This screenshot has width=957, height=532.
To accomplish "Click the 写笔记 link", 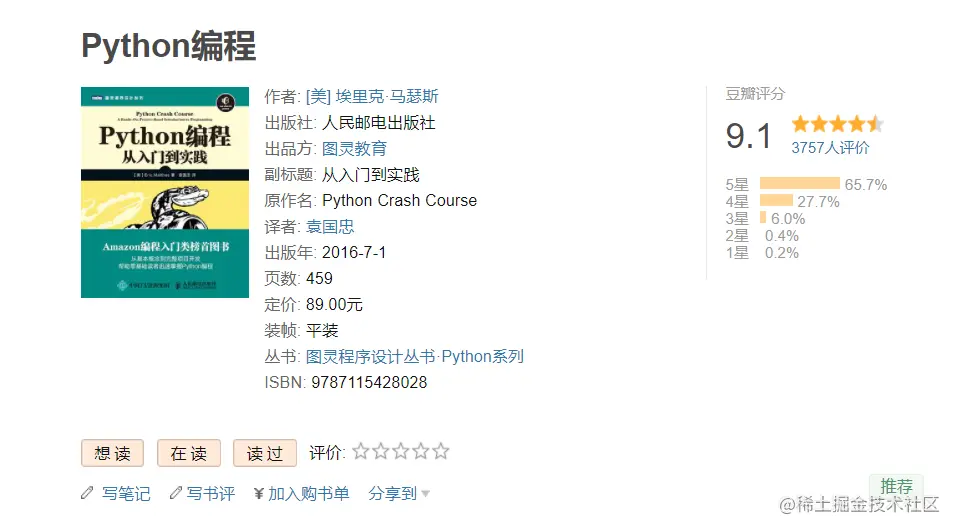I will pyautogui.click(x=126, y=494).
